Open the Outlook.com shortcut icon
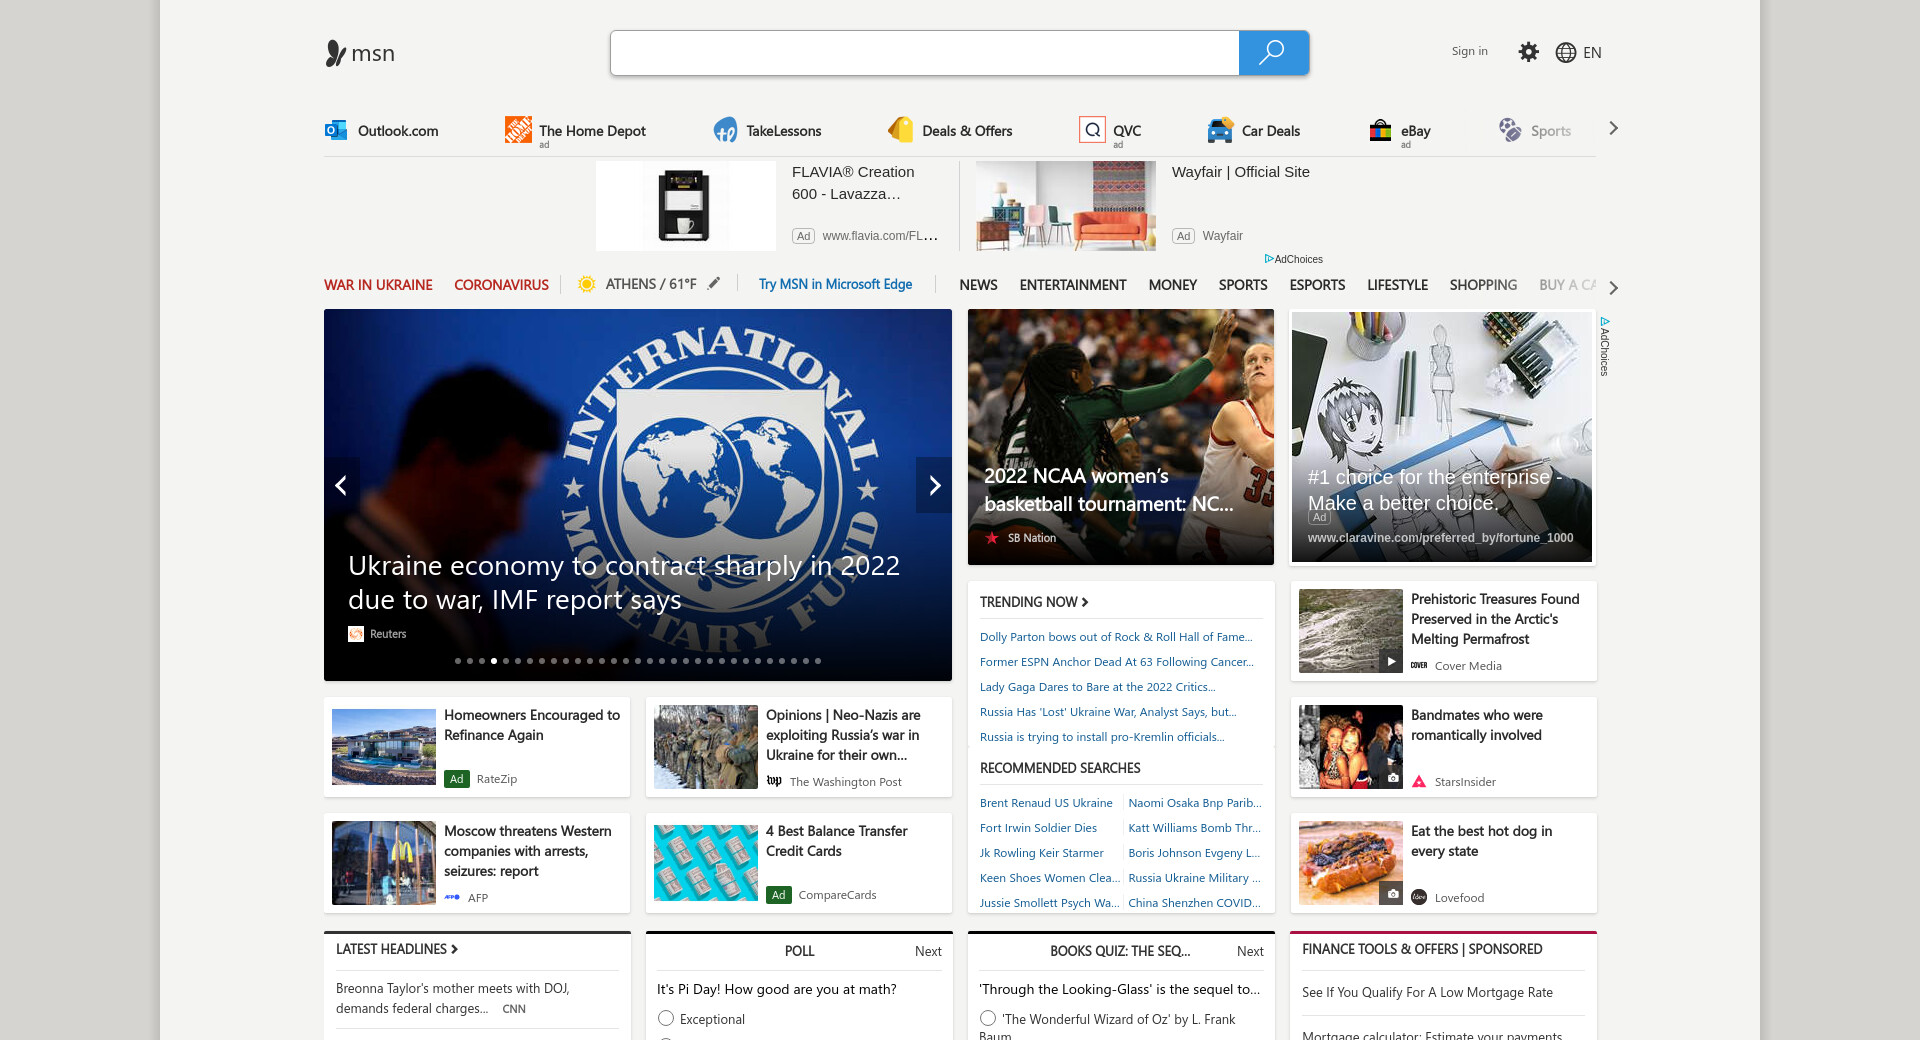Image resolution: width=1920 pixels, height=1040 pixels. click(x=336, y=130)
